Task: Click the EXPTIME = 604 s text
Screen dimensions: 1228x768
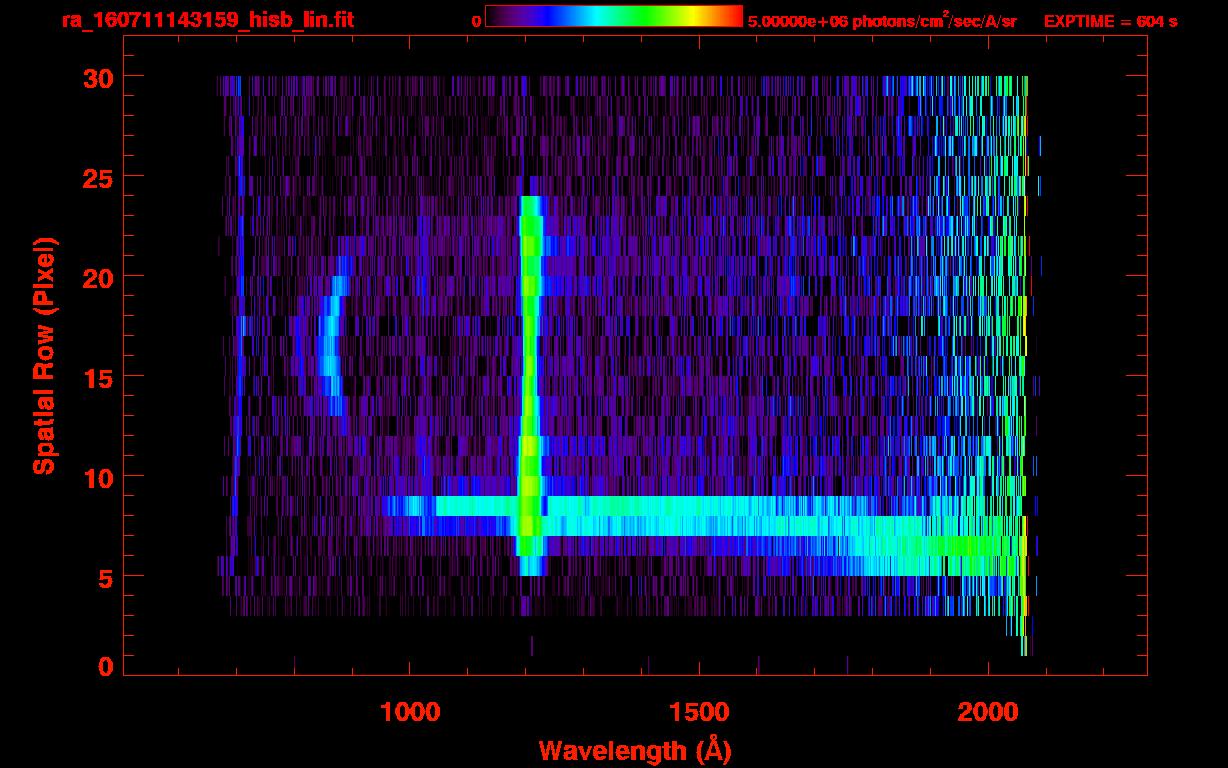Action: coord(1110,21)
